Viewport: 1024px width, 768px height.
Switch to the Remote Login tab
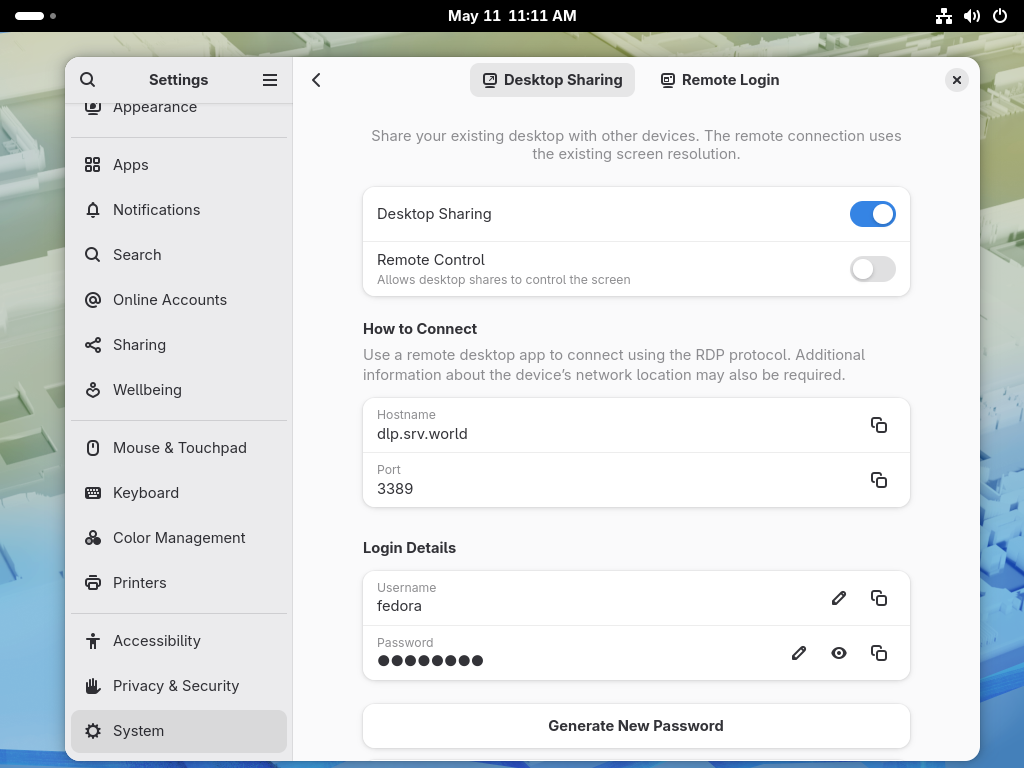(720, 80)
